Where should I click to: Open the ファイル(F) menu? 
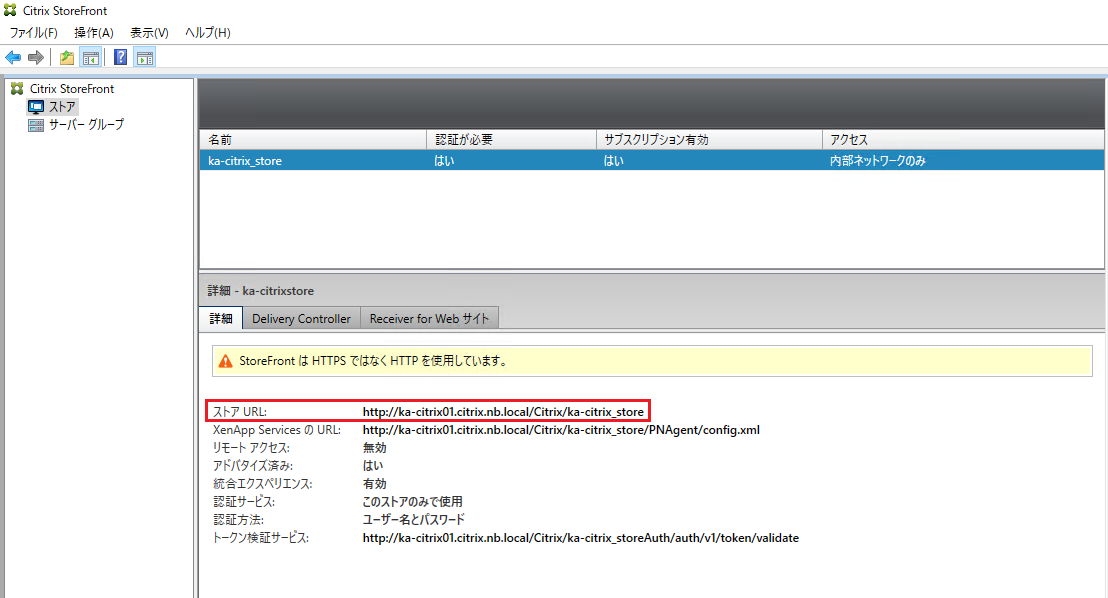click(x=33, y=33)
